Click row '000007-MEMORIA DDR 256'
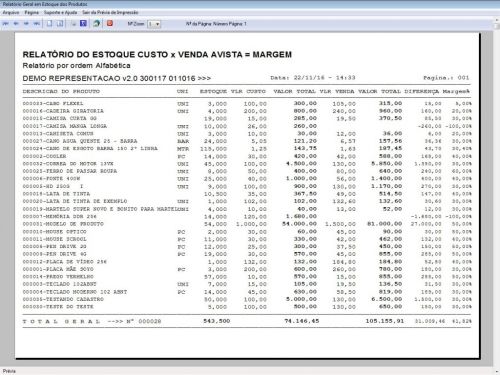This screenshot has width=500, height=375. 247,216
